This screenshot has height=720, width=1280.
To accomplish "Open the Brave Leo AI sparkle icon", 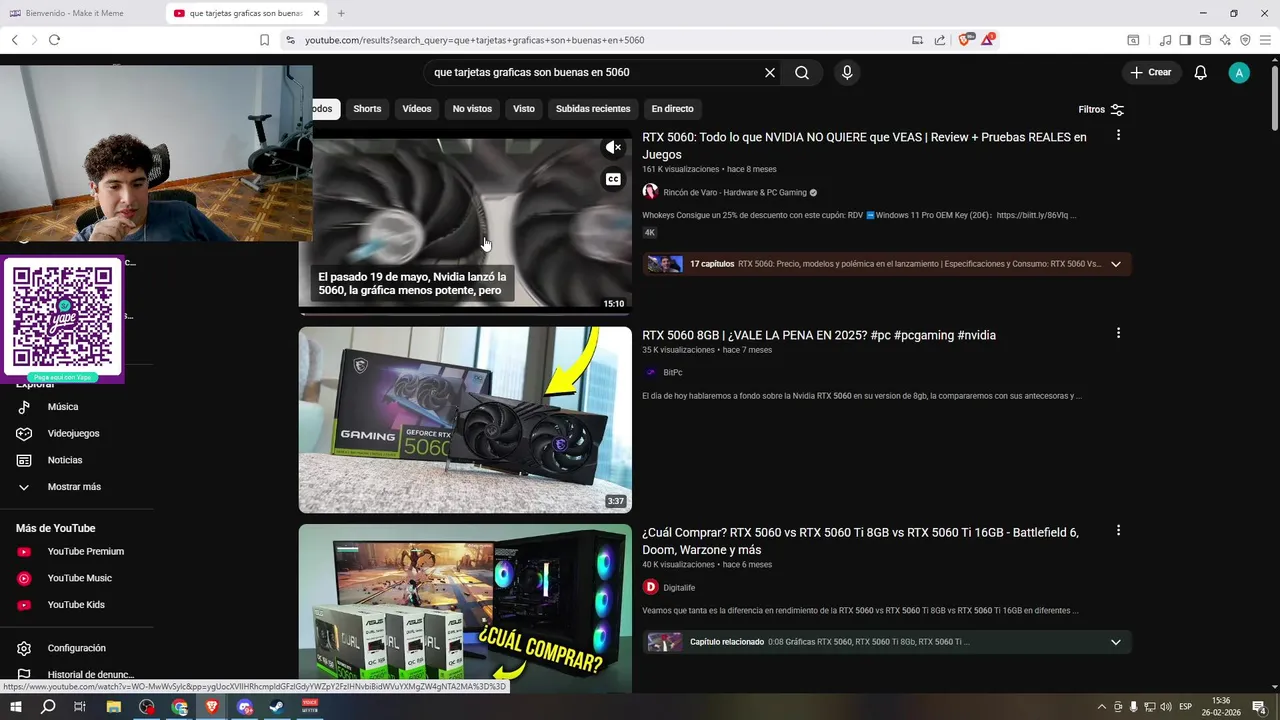I will click(x=1225, y=40).
